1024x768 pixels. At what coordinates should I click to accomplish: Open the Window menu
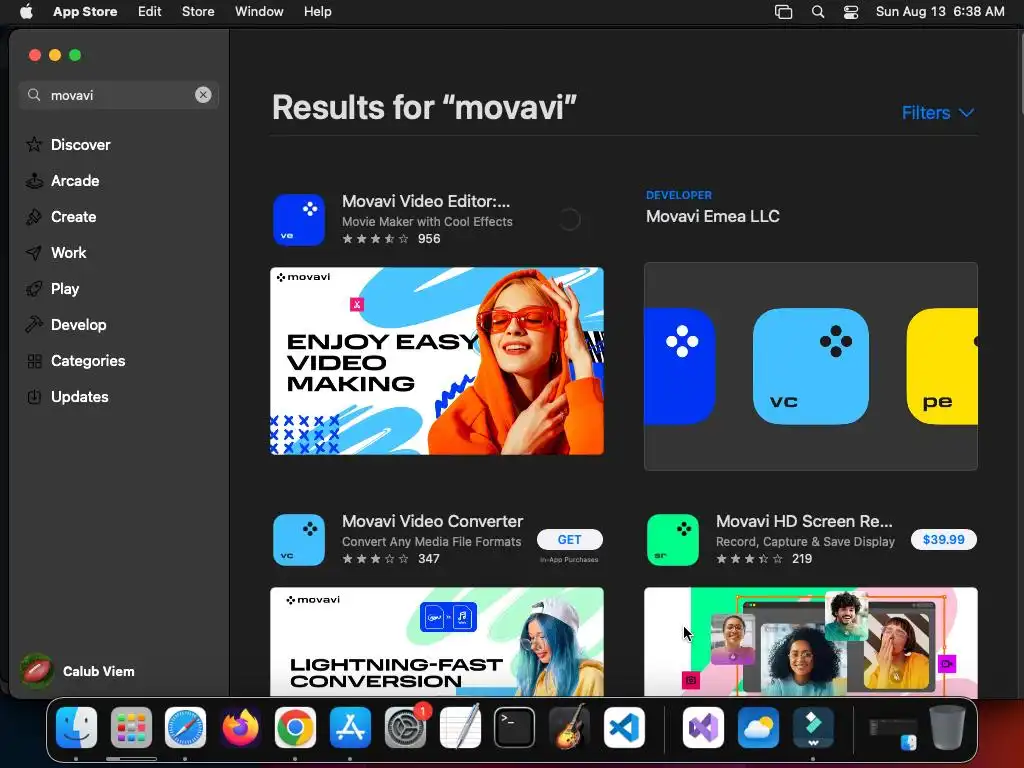click(259, 11)
